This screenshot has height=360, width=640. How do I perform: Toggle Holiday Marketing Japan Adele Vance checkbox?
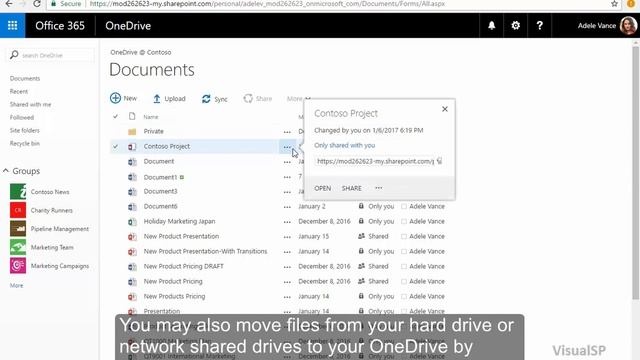404,222
